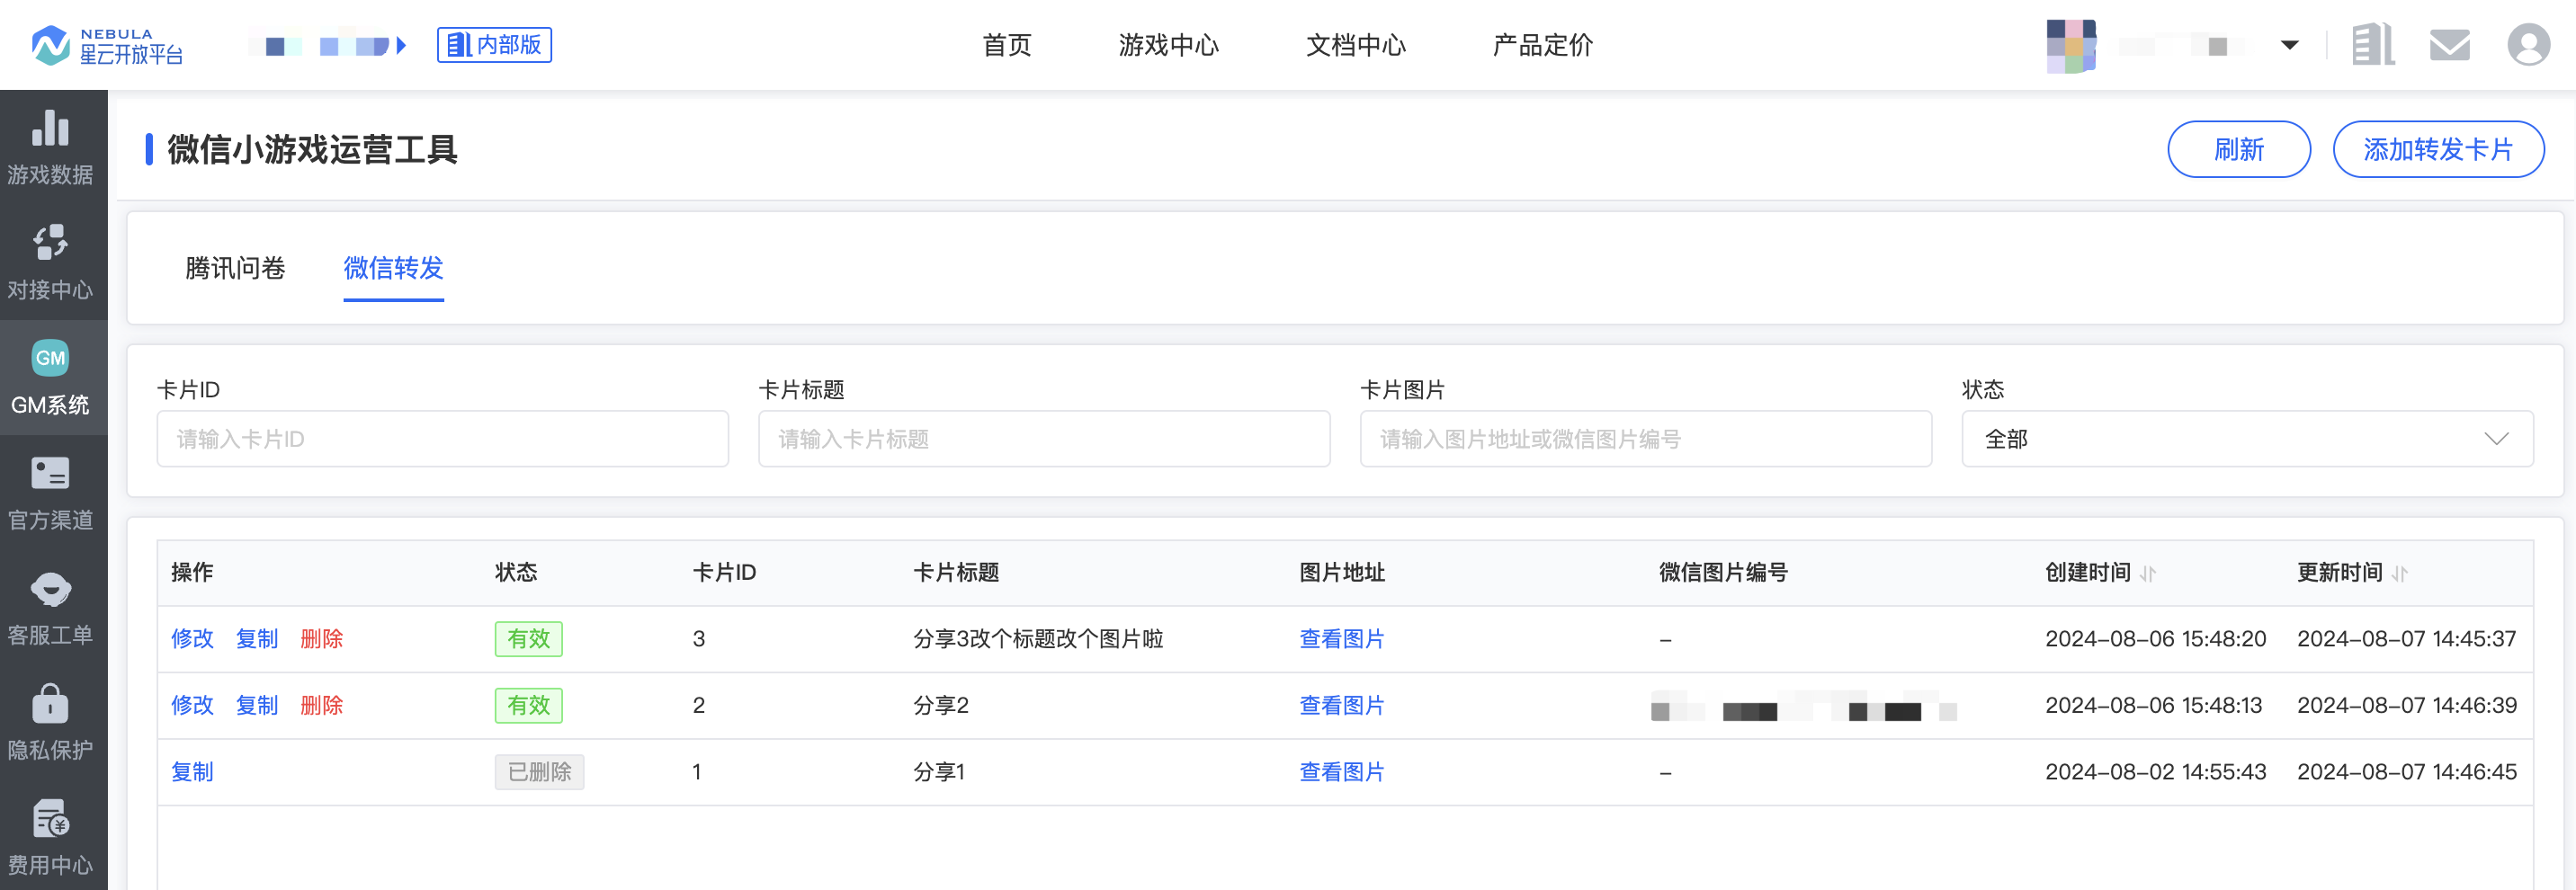Click 删除 for card 分享2

[322, 706]
